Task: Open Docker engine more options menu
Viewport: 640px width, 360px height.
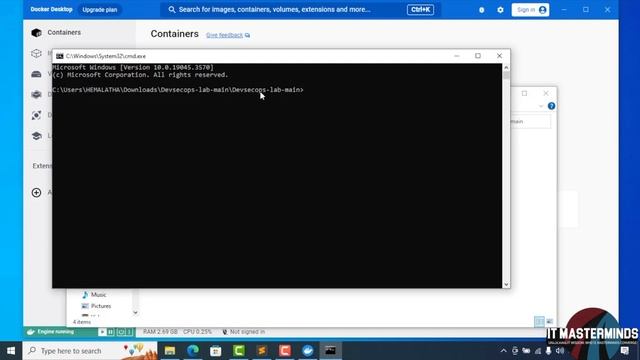Action: click(x=129, y=332)
